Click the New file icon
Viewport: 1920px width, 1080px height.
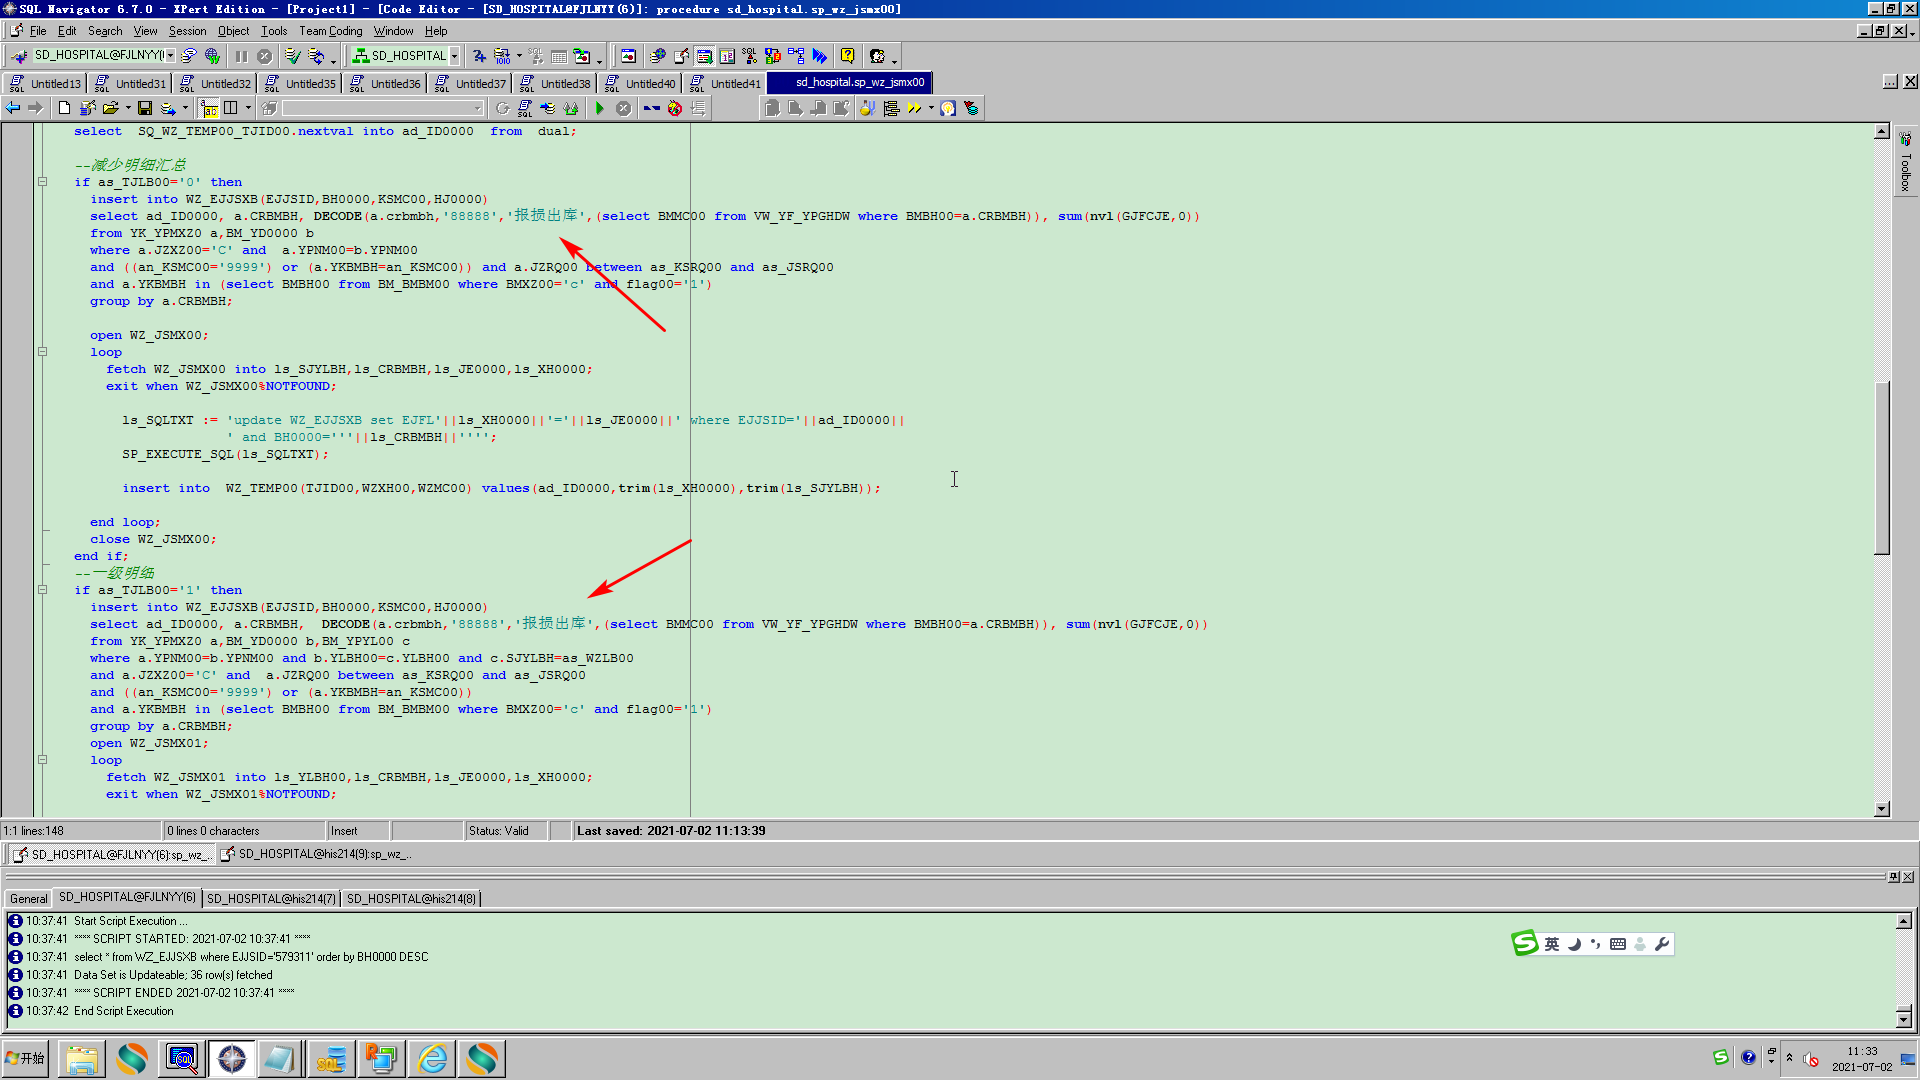click(64, 108)
